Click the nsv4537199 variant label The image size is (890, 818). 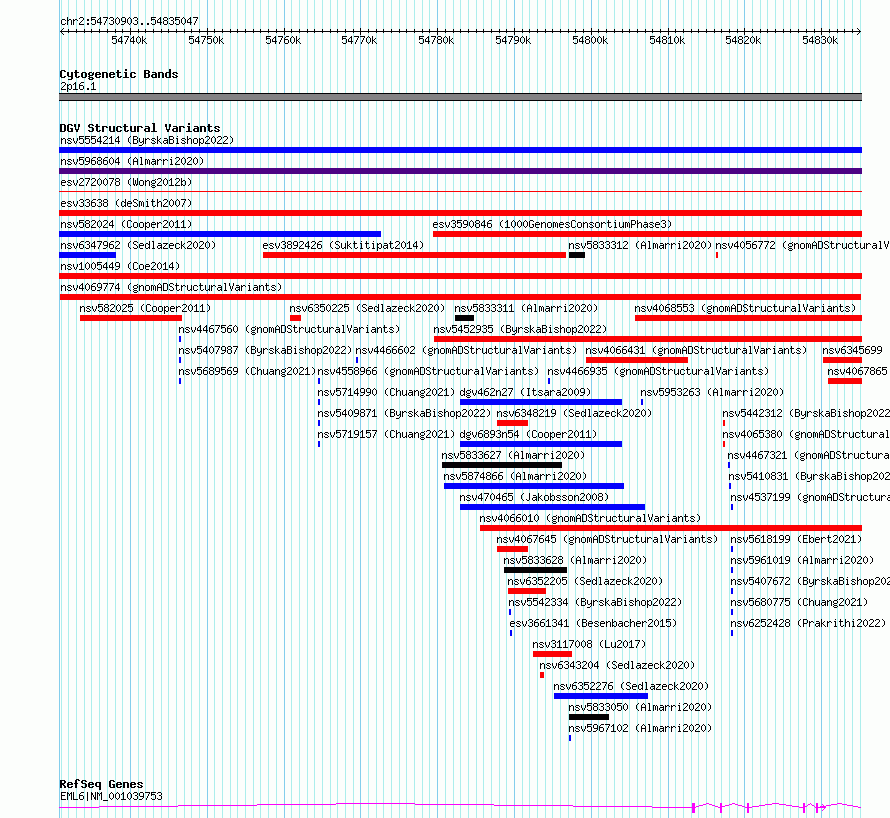(810, 497)
